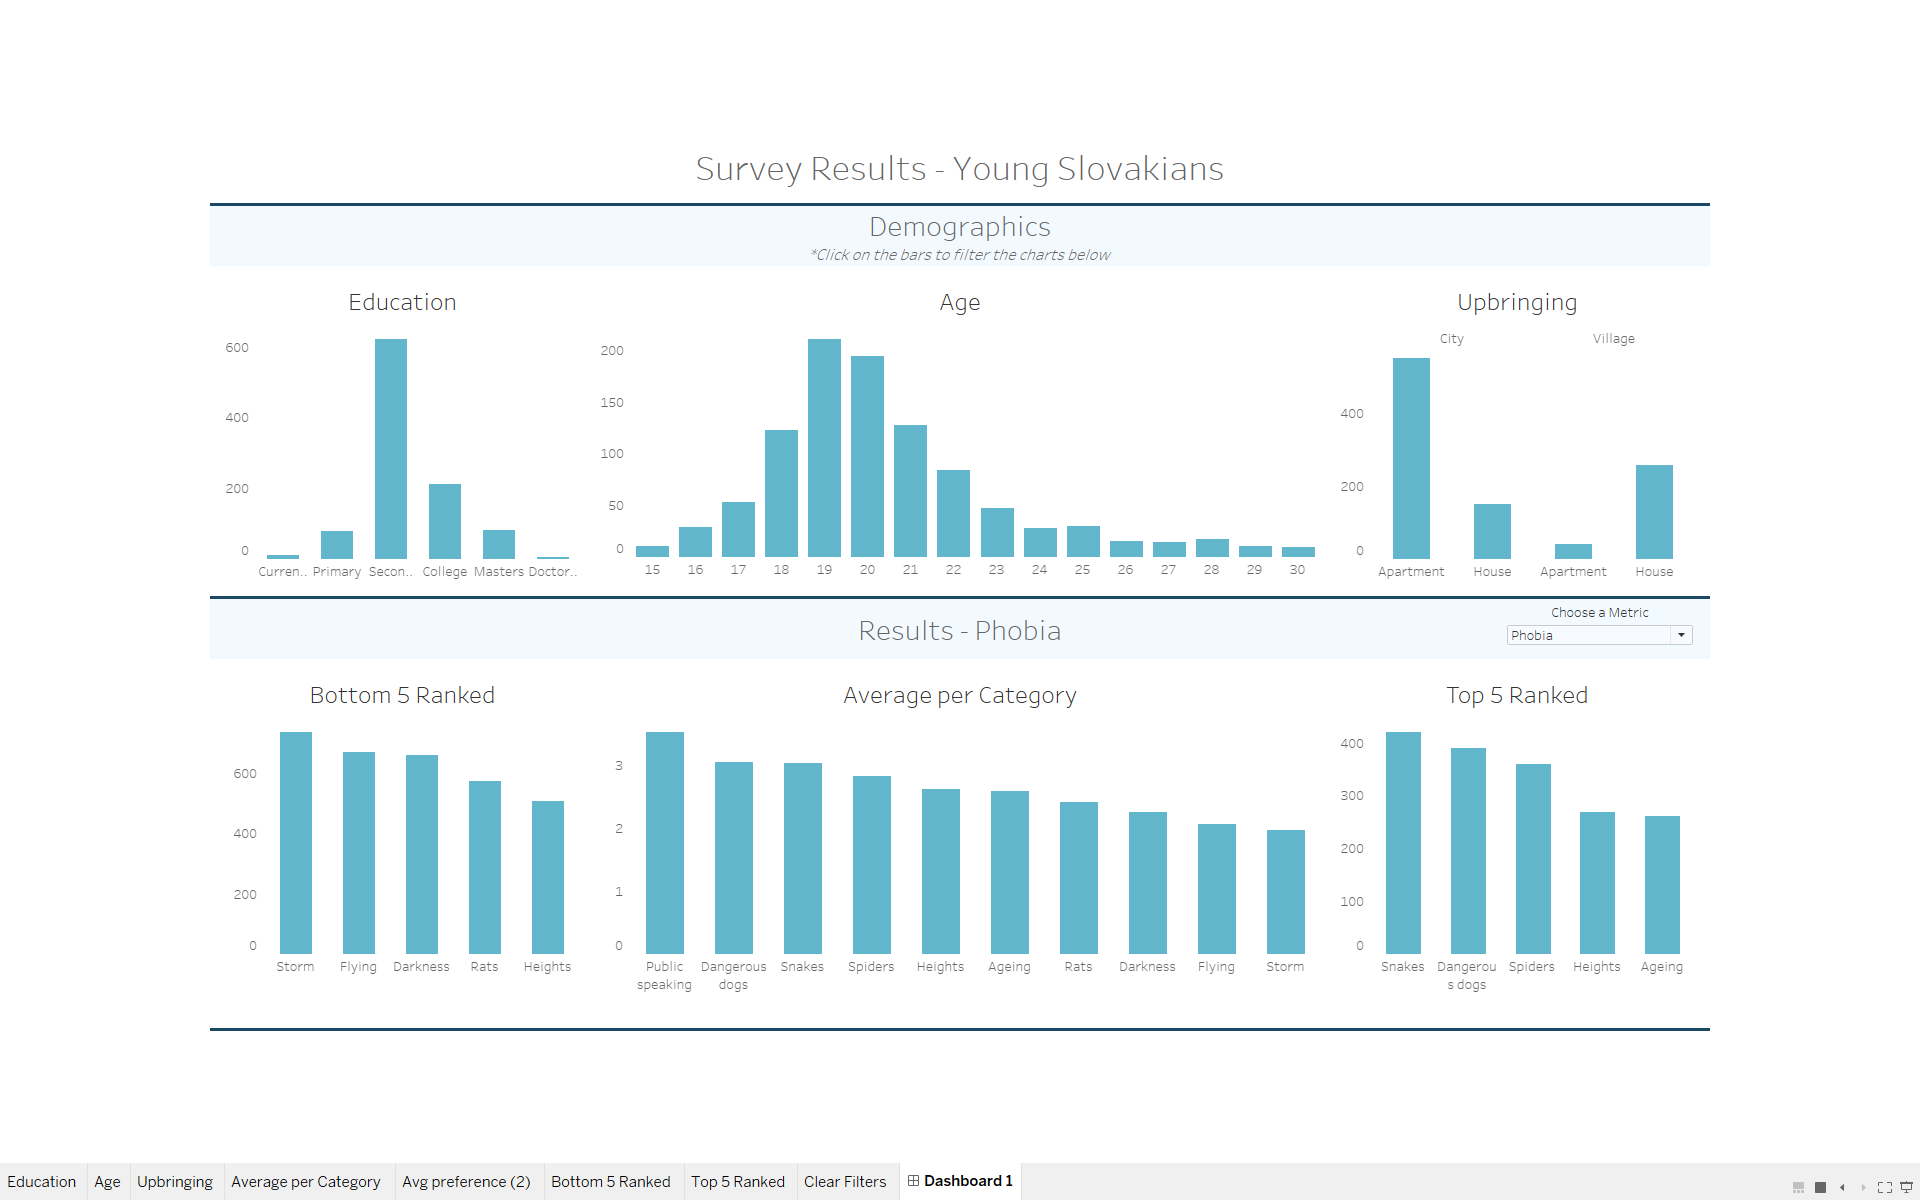1920x1200 pixels.
Task: Filter by the Secondary education bar
Action: tap(391, 450)
